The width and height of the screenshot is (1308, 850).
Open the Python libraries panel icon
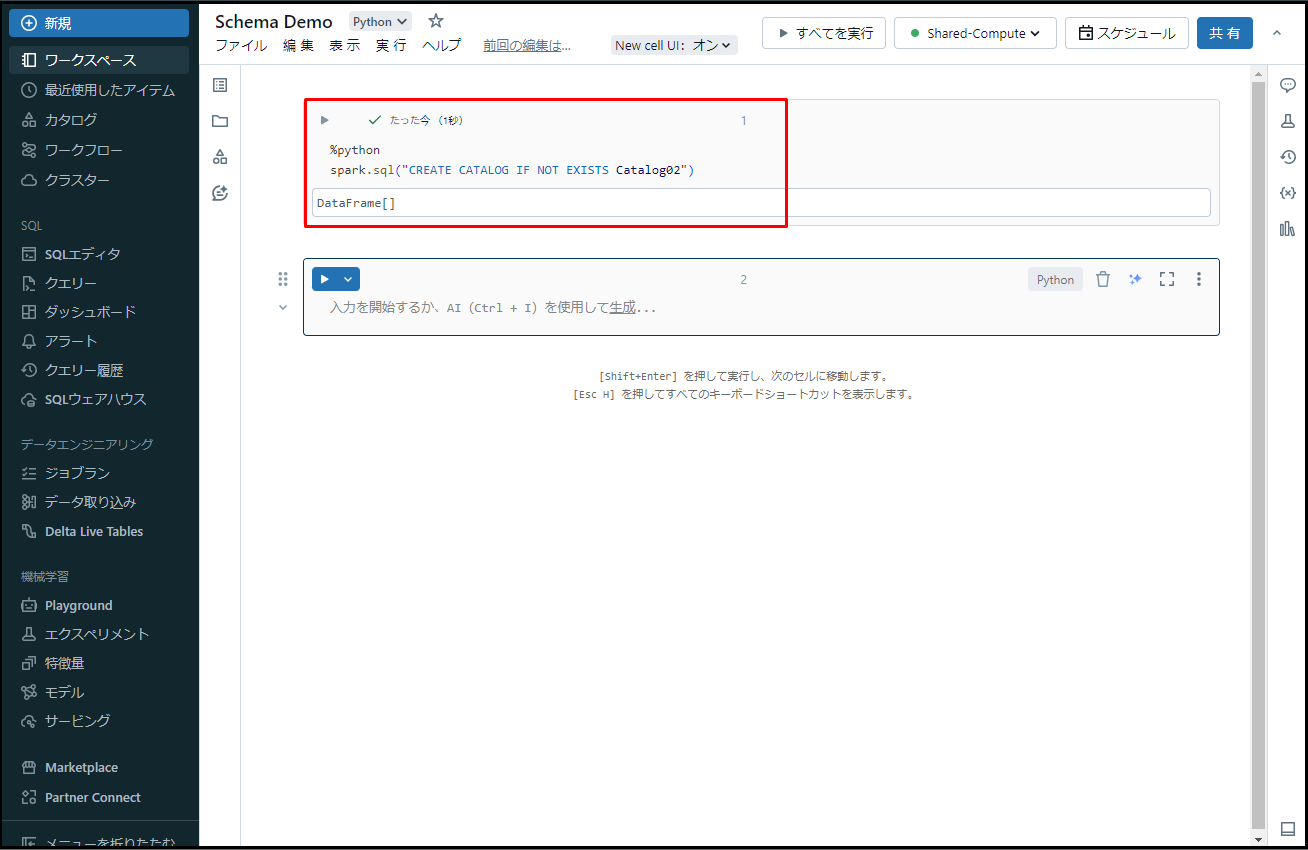[1288, 229]
